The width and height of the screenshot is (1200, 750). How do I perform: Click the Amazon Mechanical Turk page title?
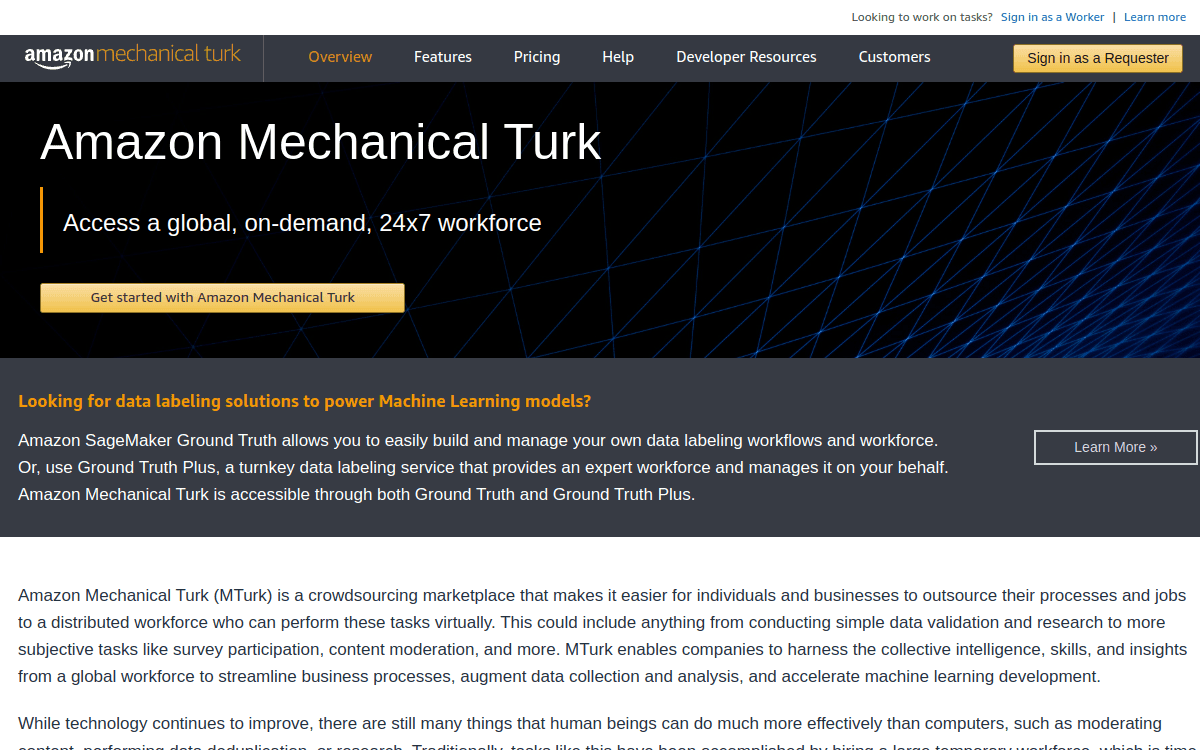(x=320, y=143)
